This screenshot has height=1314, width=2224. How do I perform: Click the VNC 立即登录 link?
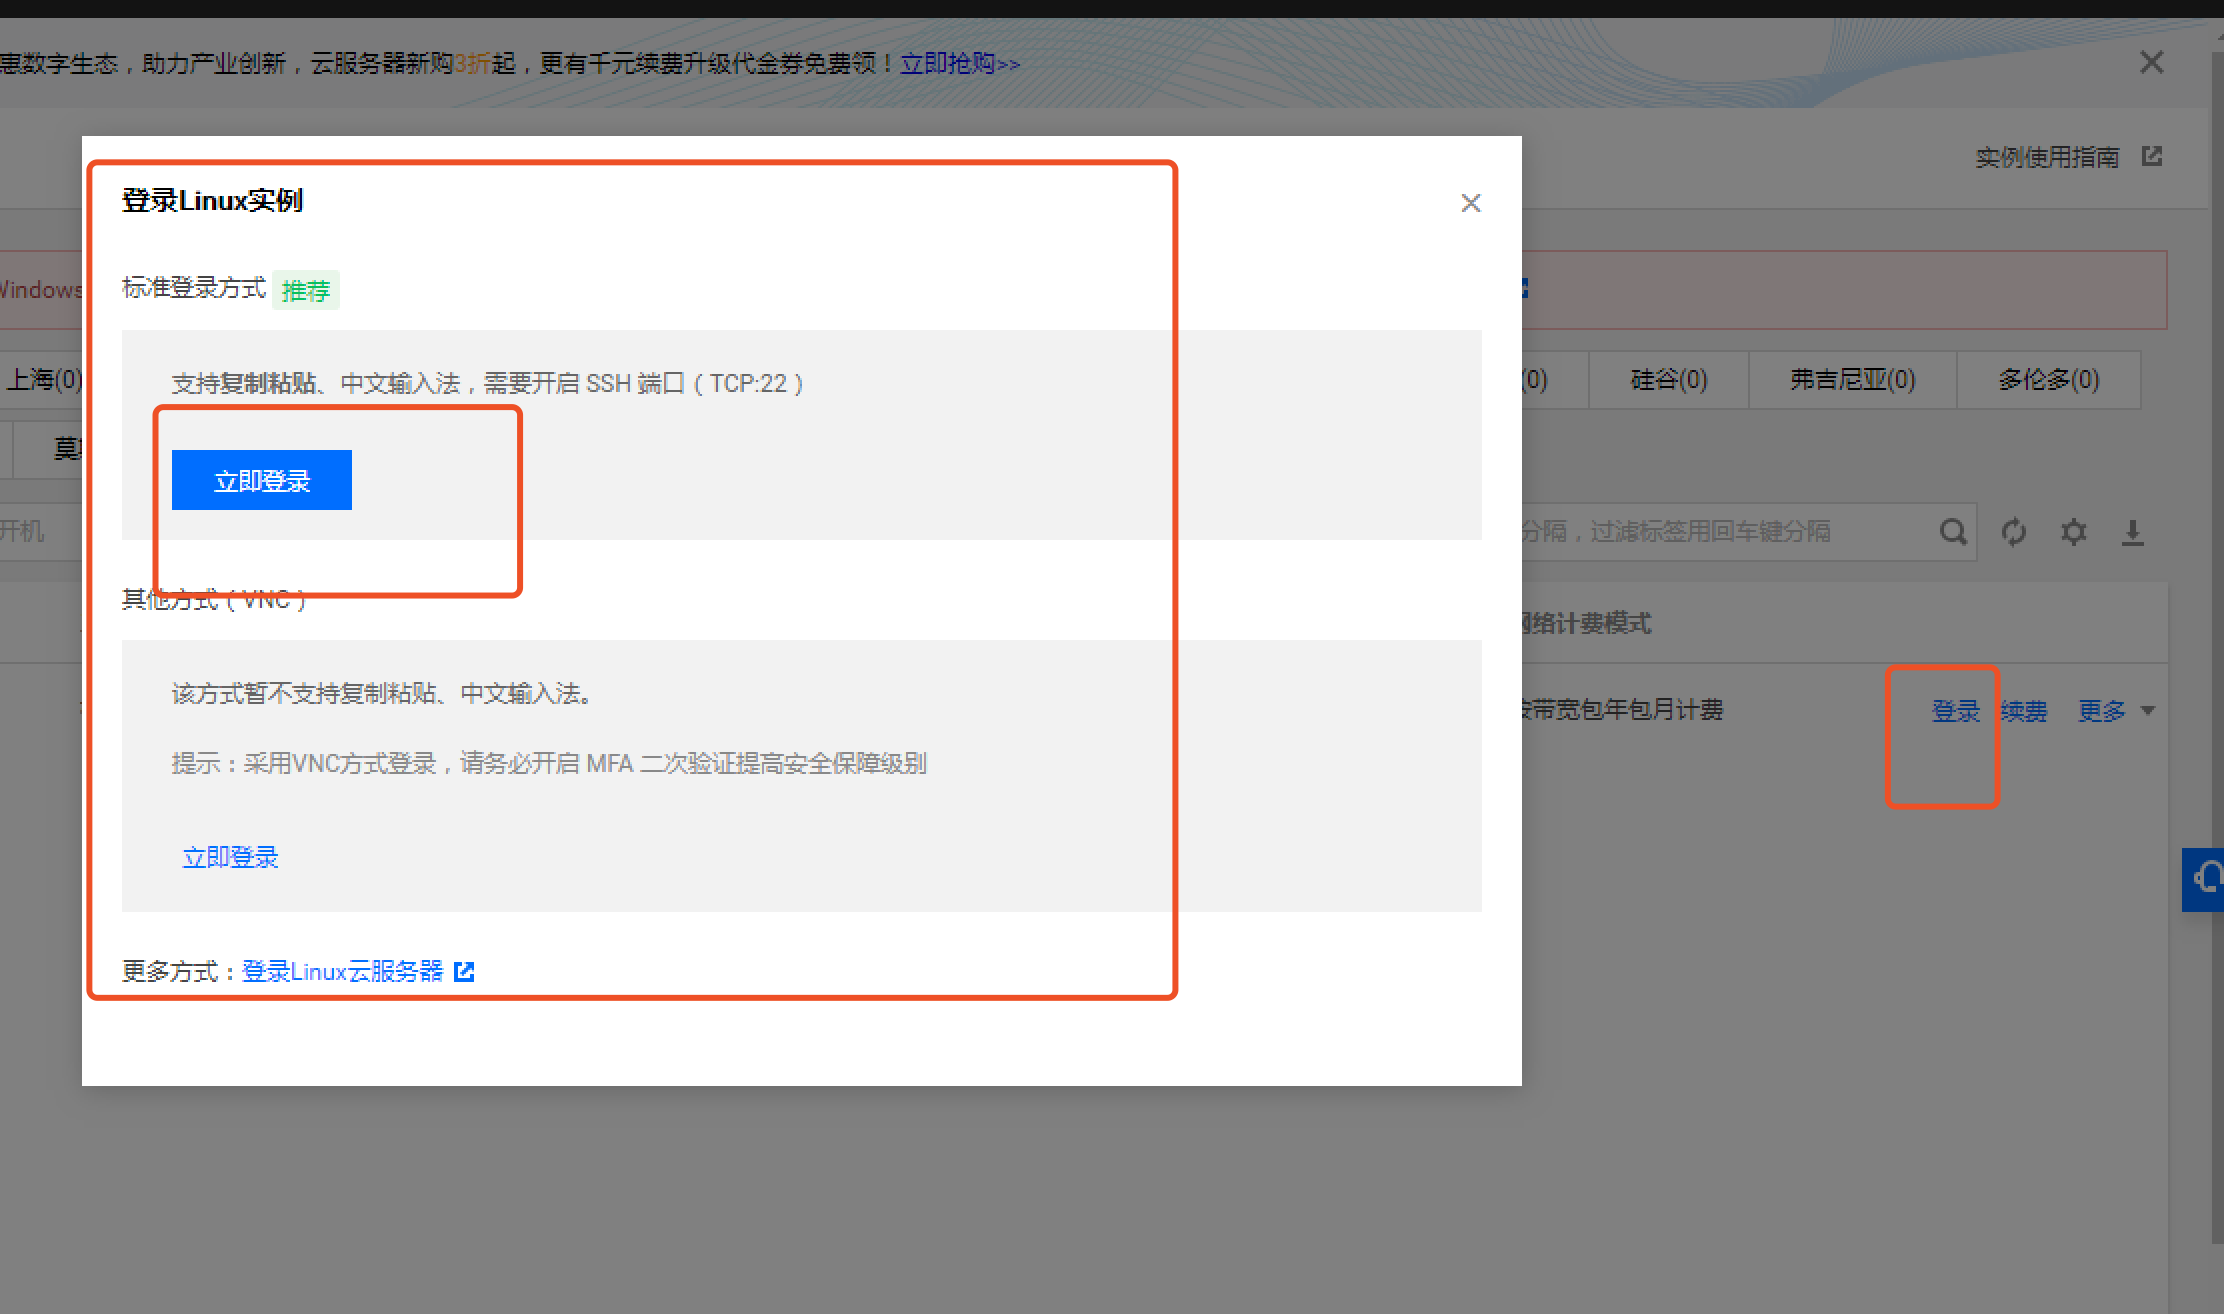230,857
